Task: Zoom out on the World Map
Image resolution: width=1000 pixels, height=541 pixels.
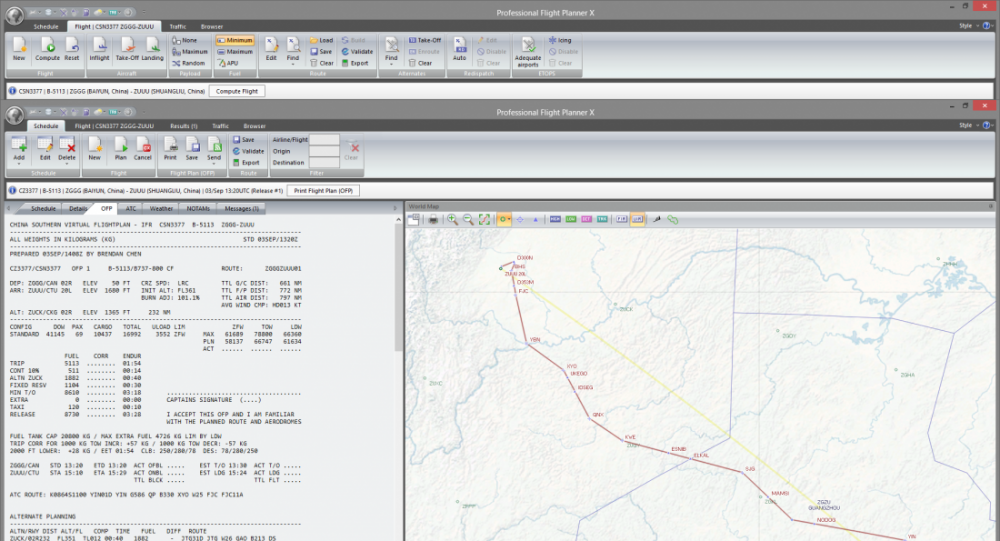Action: pyautogui.click(x=468, y=219)
